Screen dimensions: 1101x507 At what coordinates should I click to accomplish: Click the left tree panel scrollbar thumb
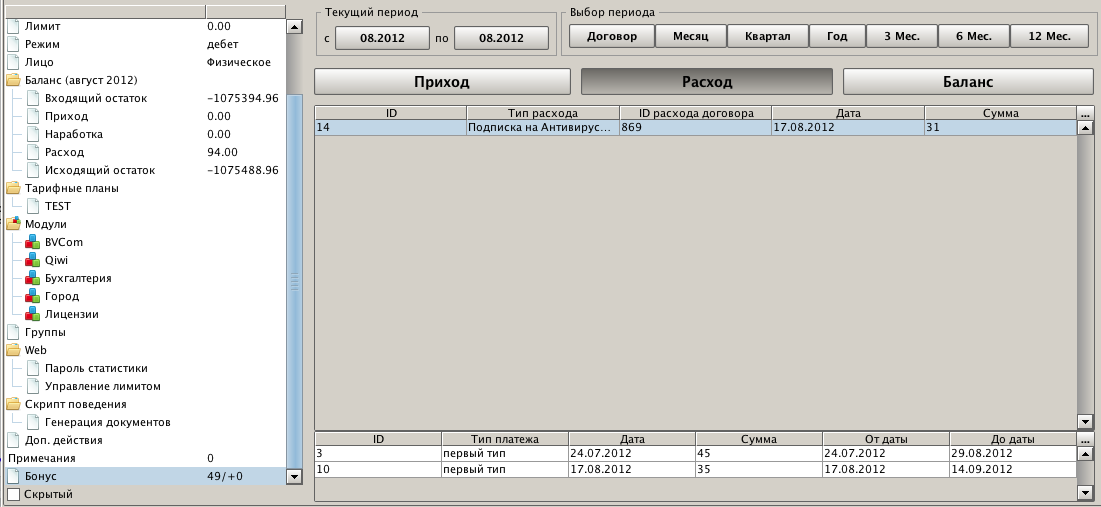click(294, 278)
